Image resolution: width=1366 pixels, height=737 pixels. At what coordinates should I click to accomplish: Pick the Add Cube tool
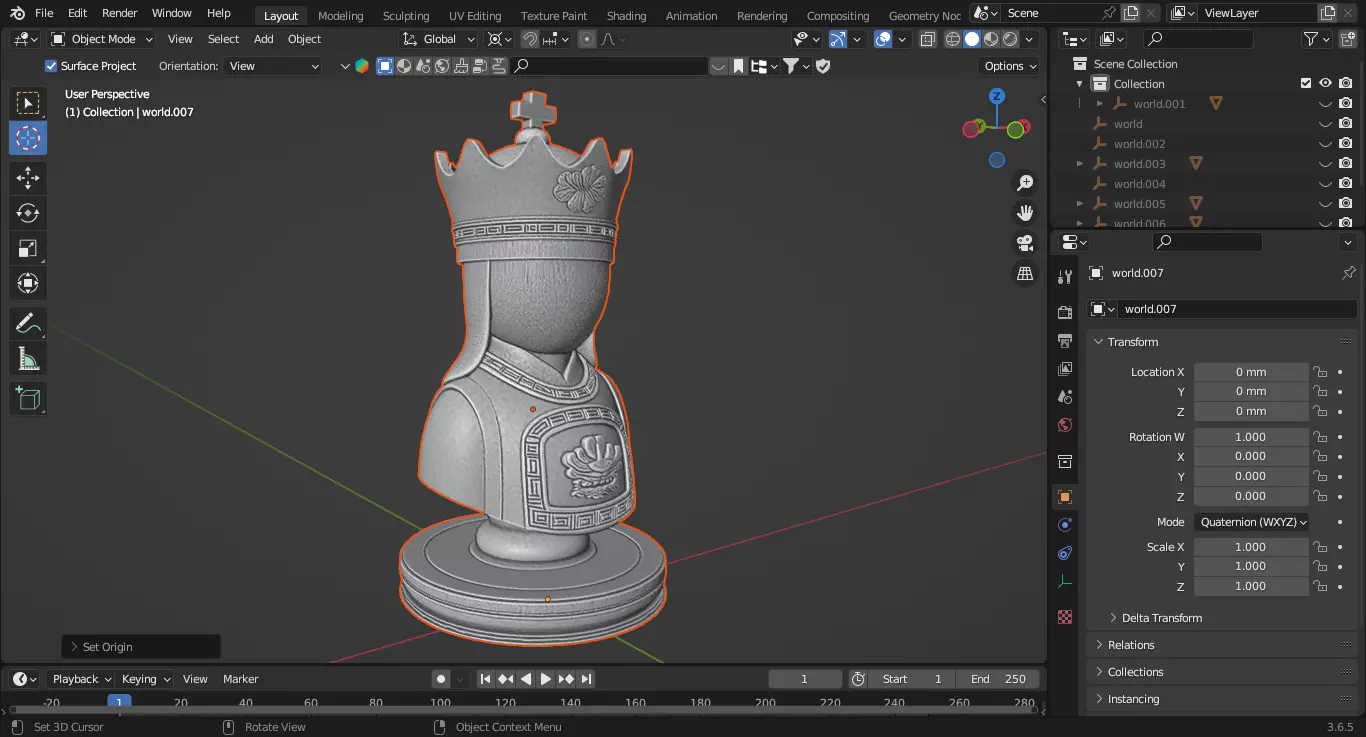point(28,398)
